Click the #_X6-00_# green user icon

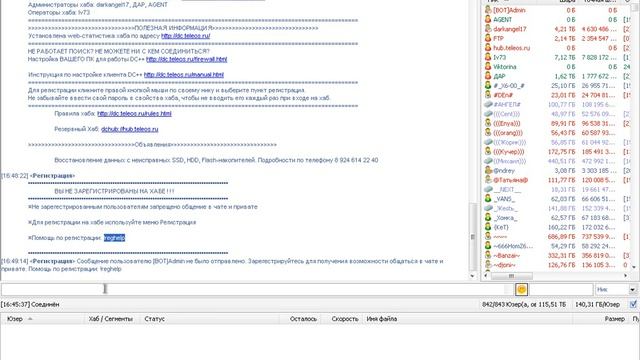click(488, 85)
